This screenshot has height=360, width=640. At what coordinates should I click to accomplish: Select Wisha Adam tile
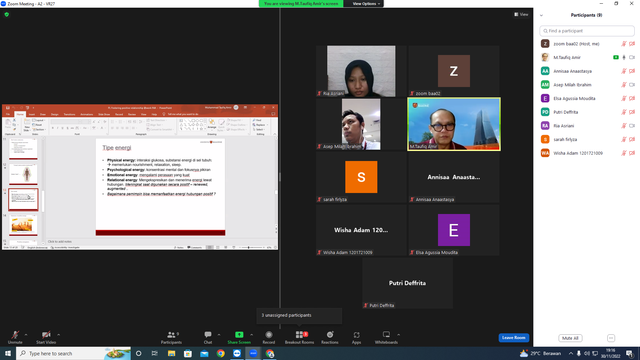click(361, 230)
